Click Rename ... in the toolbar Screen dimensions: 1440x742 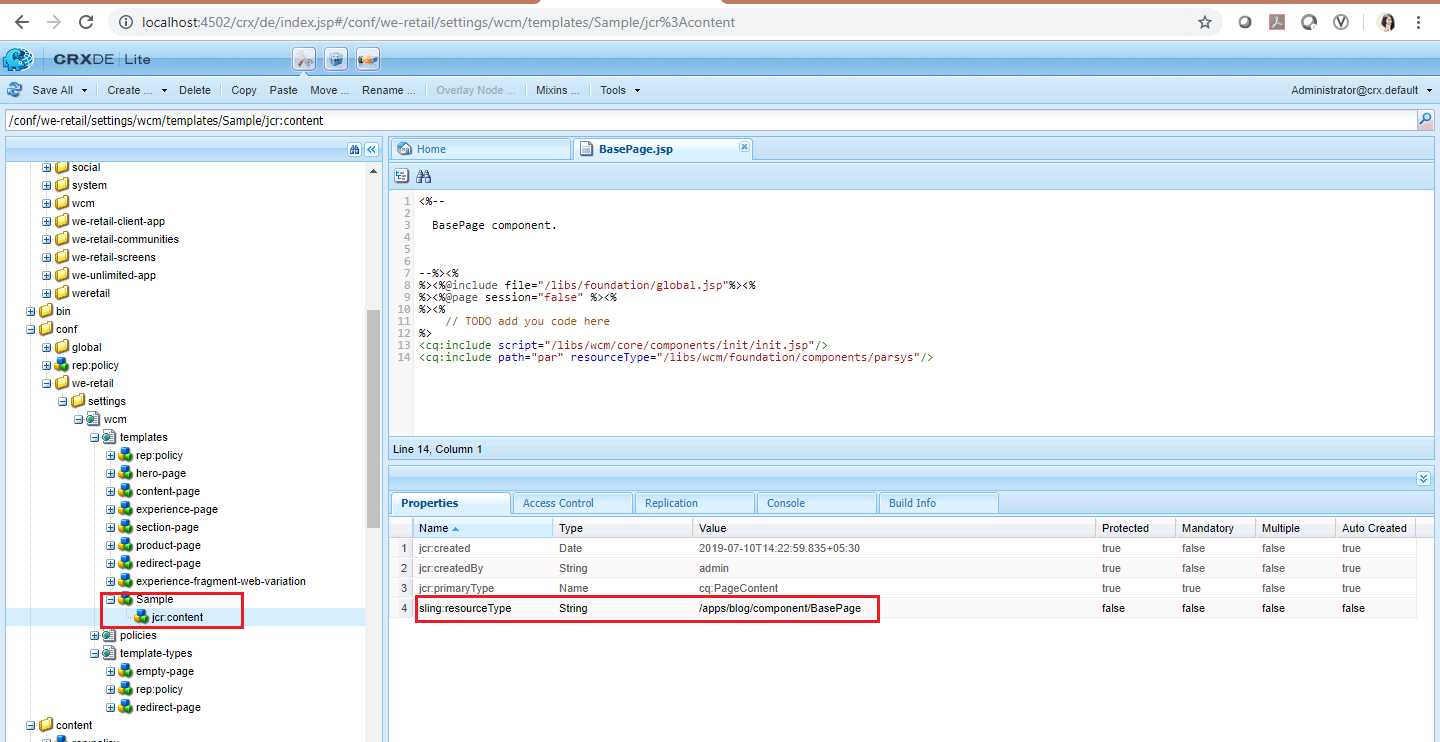(388, 90)
